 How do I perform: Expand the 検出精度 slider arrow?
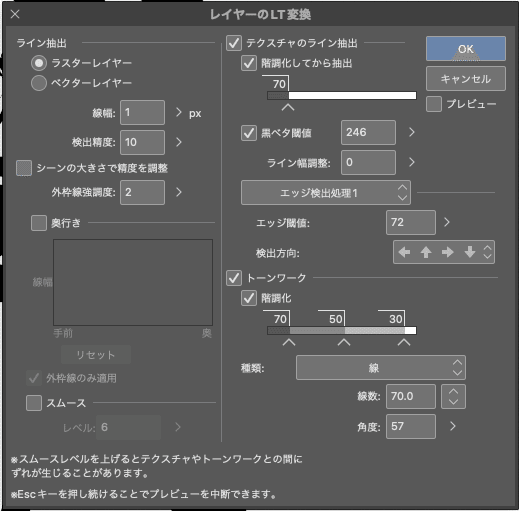pyautogui.click(x=179, y=142)
